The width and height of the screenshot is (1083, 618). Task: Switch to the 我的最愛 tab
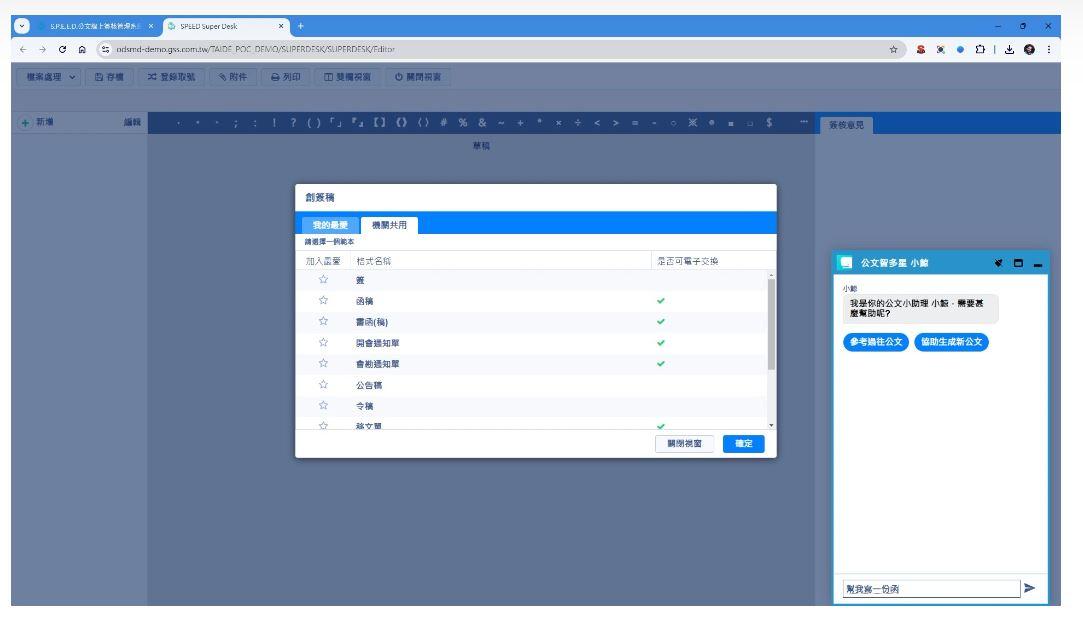tap(330, 222)
